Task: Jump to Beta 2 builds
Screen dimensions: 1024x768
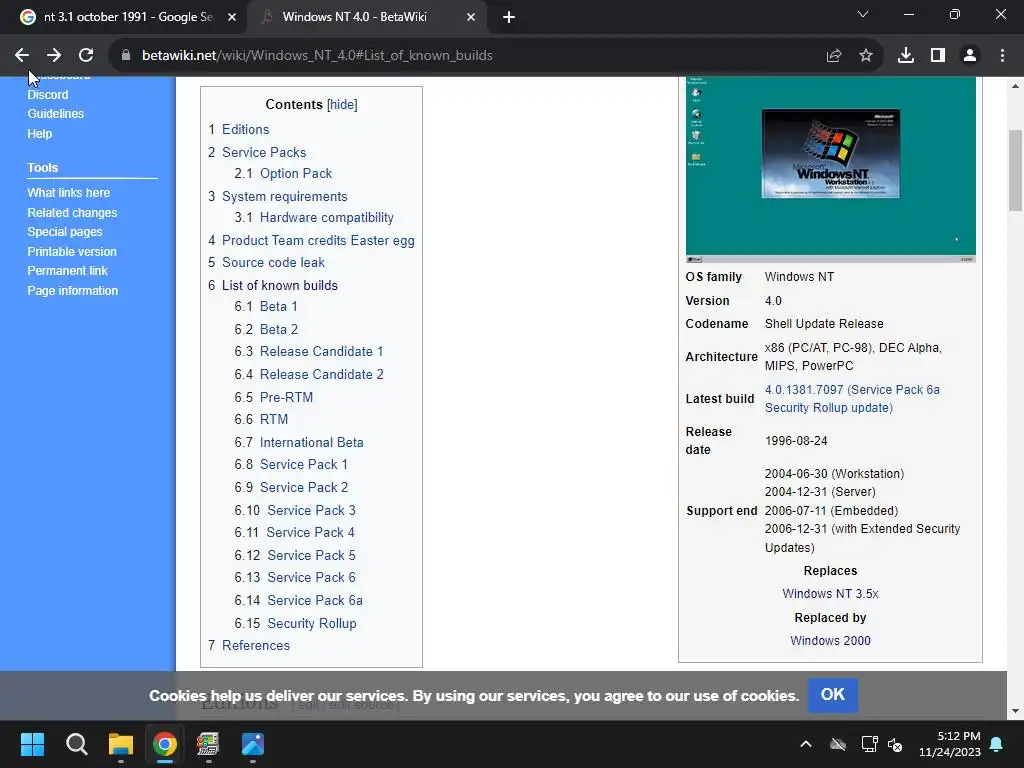Action: point(279,329)
